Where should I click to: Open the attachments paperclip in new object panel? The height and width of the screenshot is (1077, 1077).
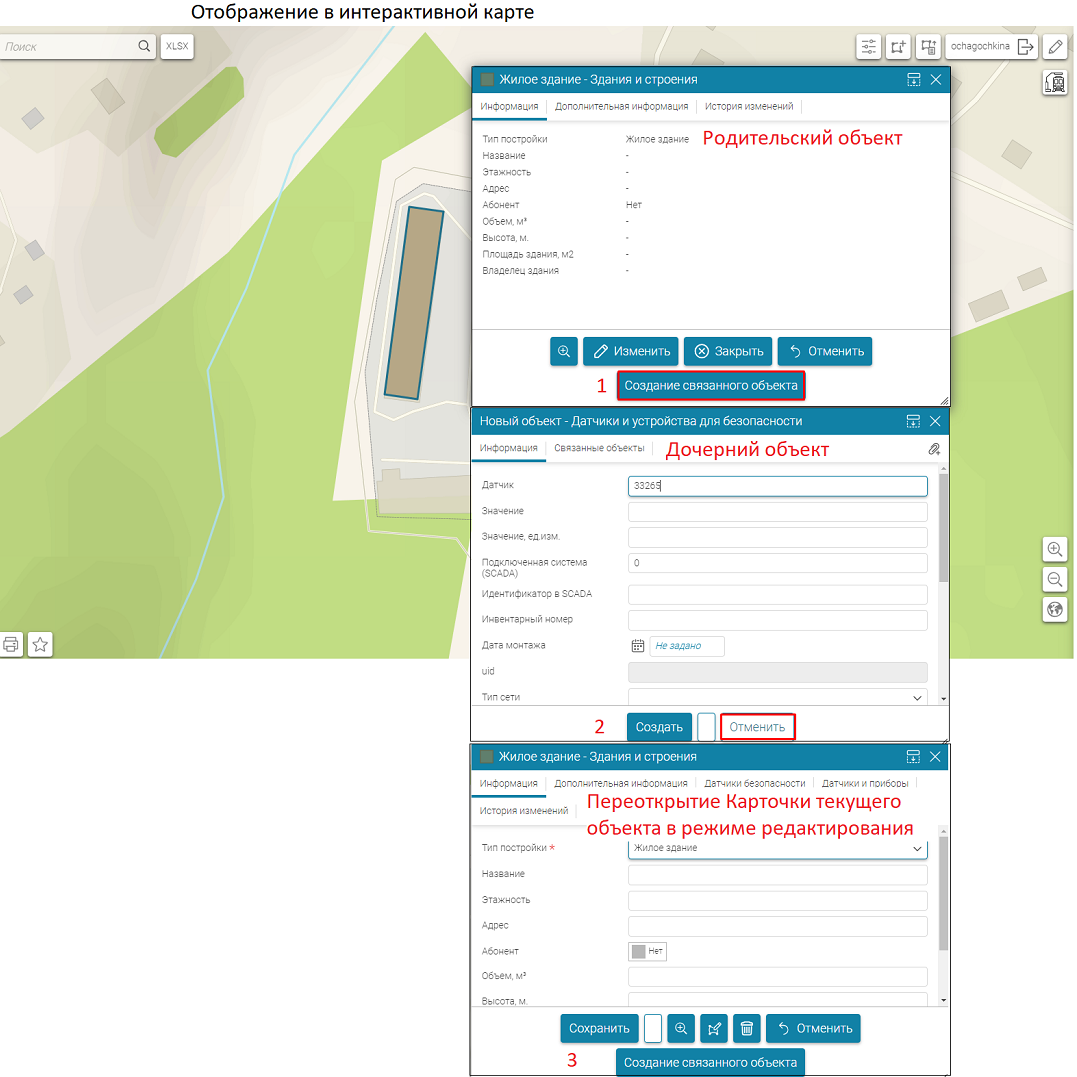[934, 450]
